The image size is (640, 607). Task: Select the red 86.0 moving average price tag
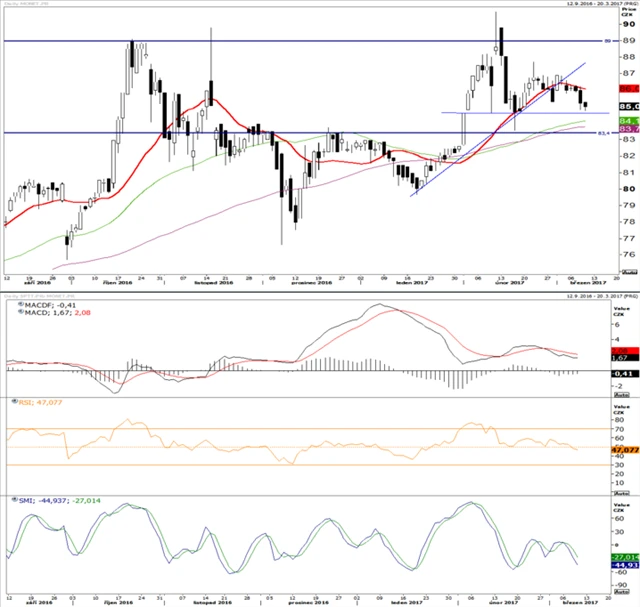(x=629, y=117)
